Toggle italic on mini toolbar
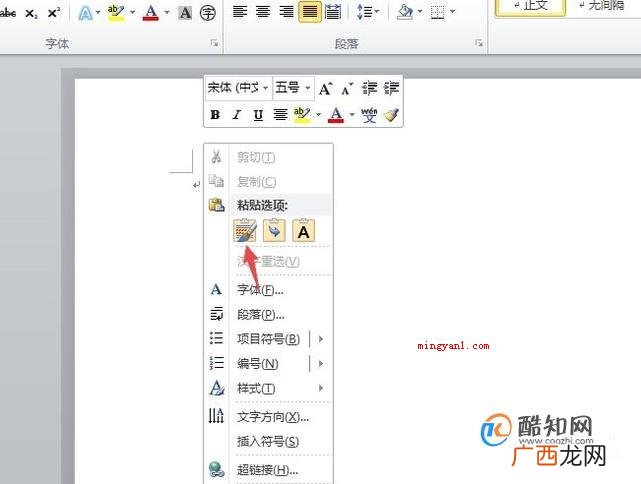 [x=236, y=115]
